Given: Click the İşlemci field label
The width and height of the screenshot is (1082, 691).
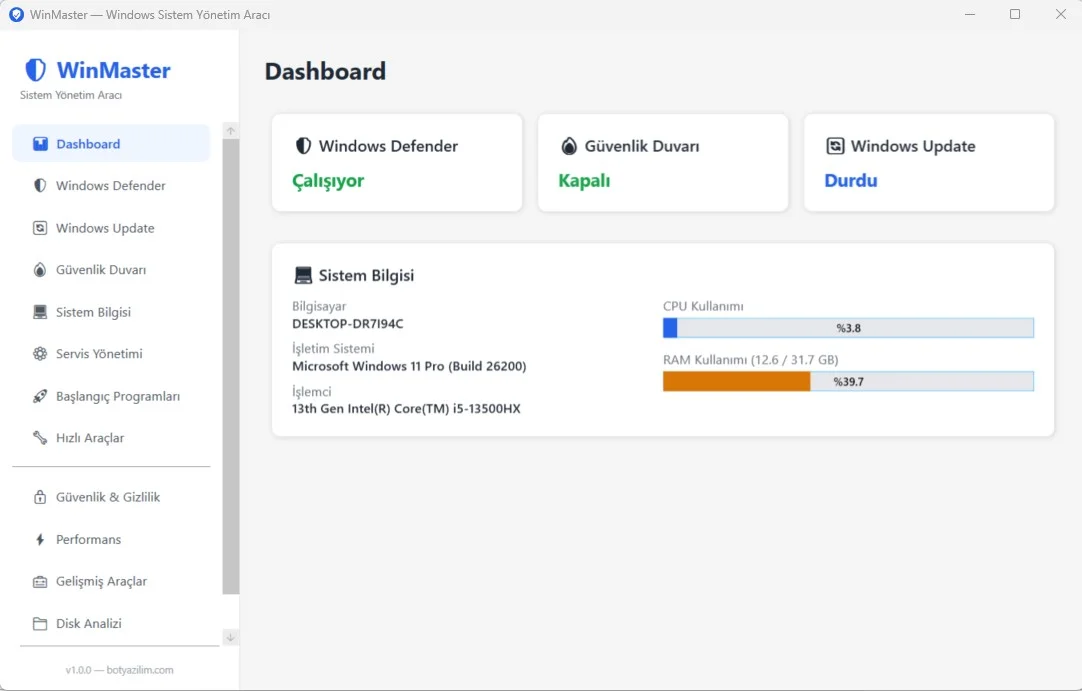Looking at the screenshot, I should 312,391.
